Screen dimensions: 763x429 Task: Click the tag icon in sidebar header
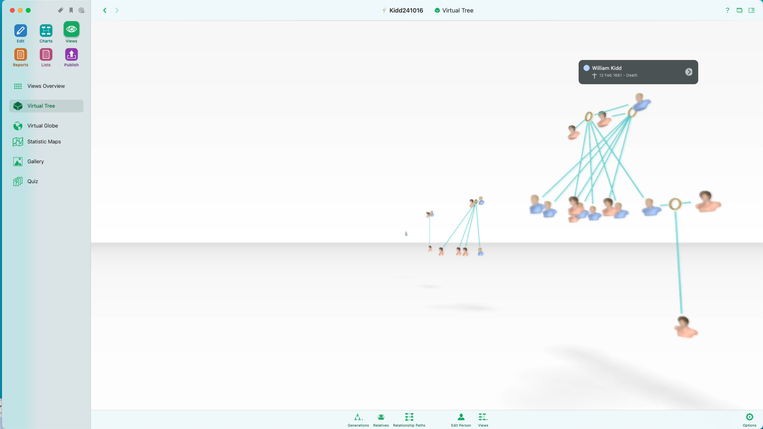tap(60, 10)
